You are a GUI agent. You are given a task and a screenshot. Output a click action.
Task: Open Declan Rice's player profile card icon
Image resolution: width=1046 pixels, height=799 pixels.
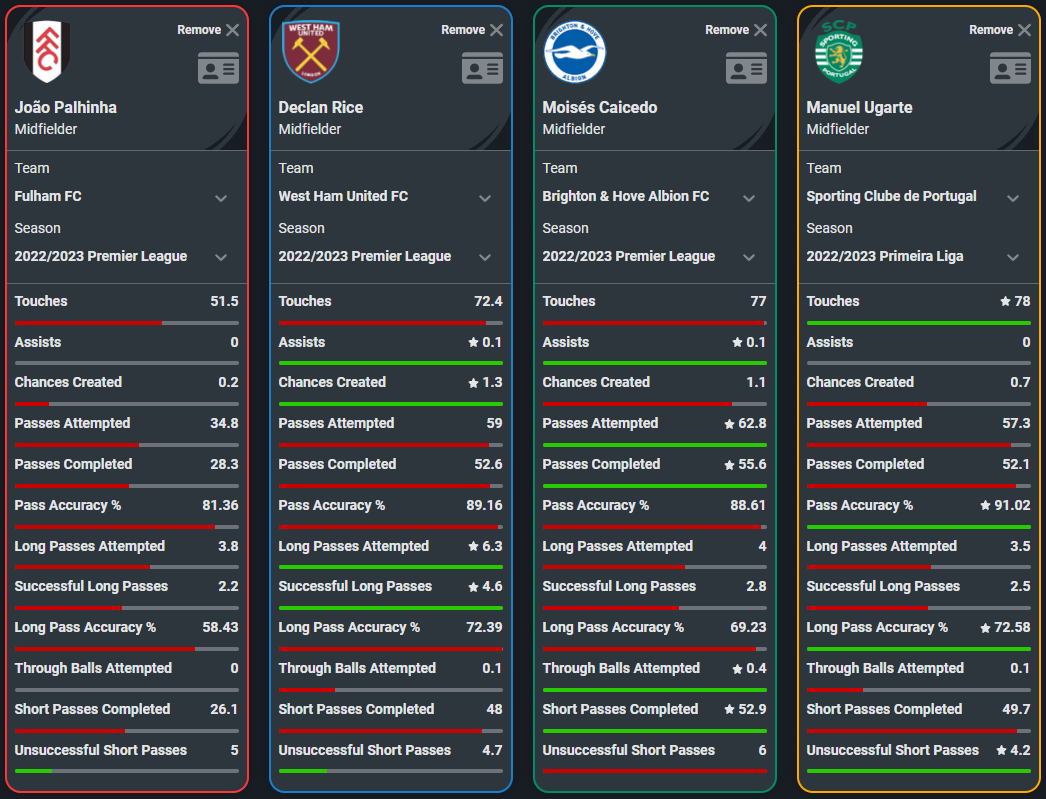[x=482, y=69]
